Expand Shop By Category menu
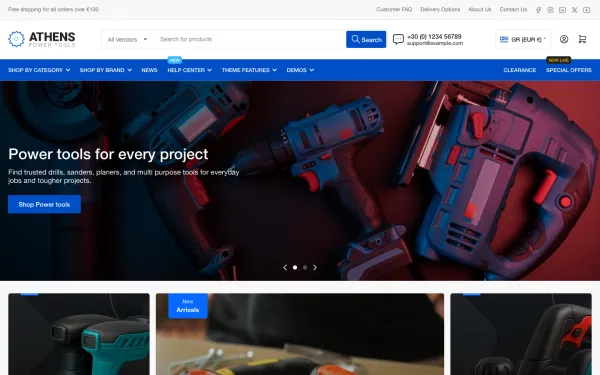 pos(39,70)
